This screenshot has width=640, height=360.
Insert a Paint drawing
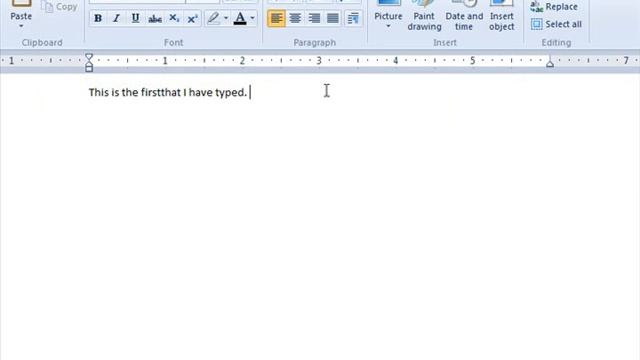pyautogui.click(x=424, y=16)
